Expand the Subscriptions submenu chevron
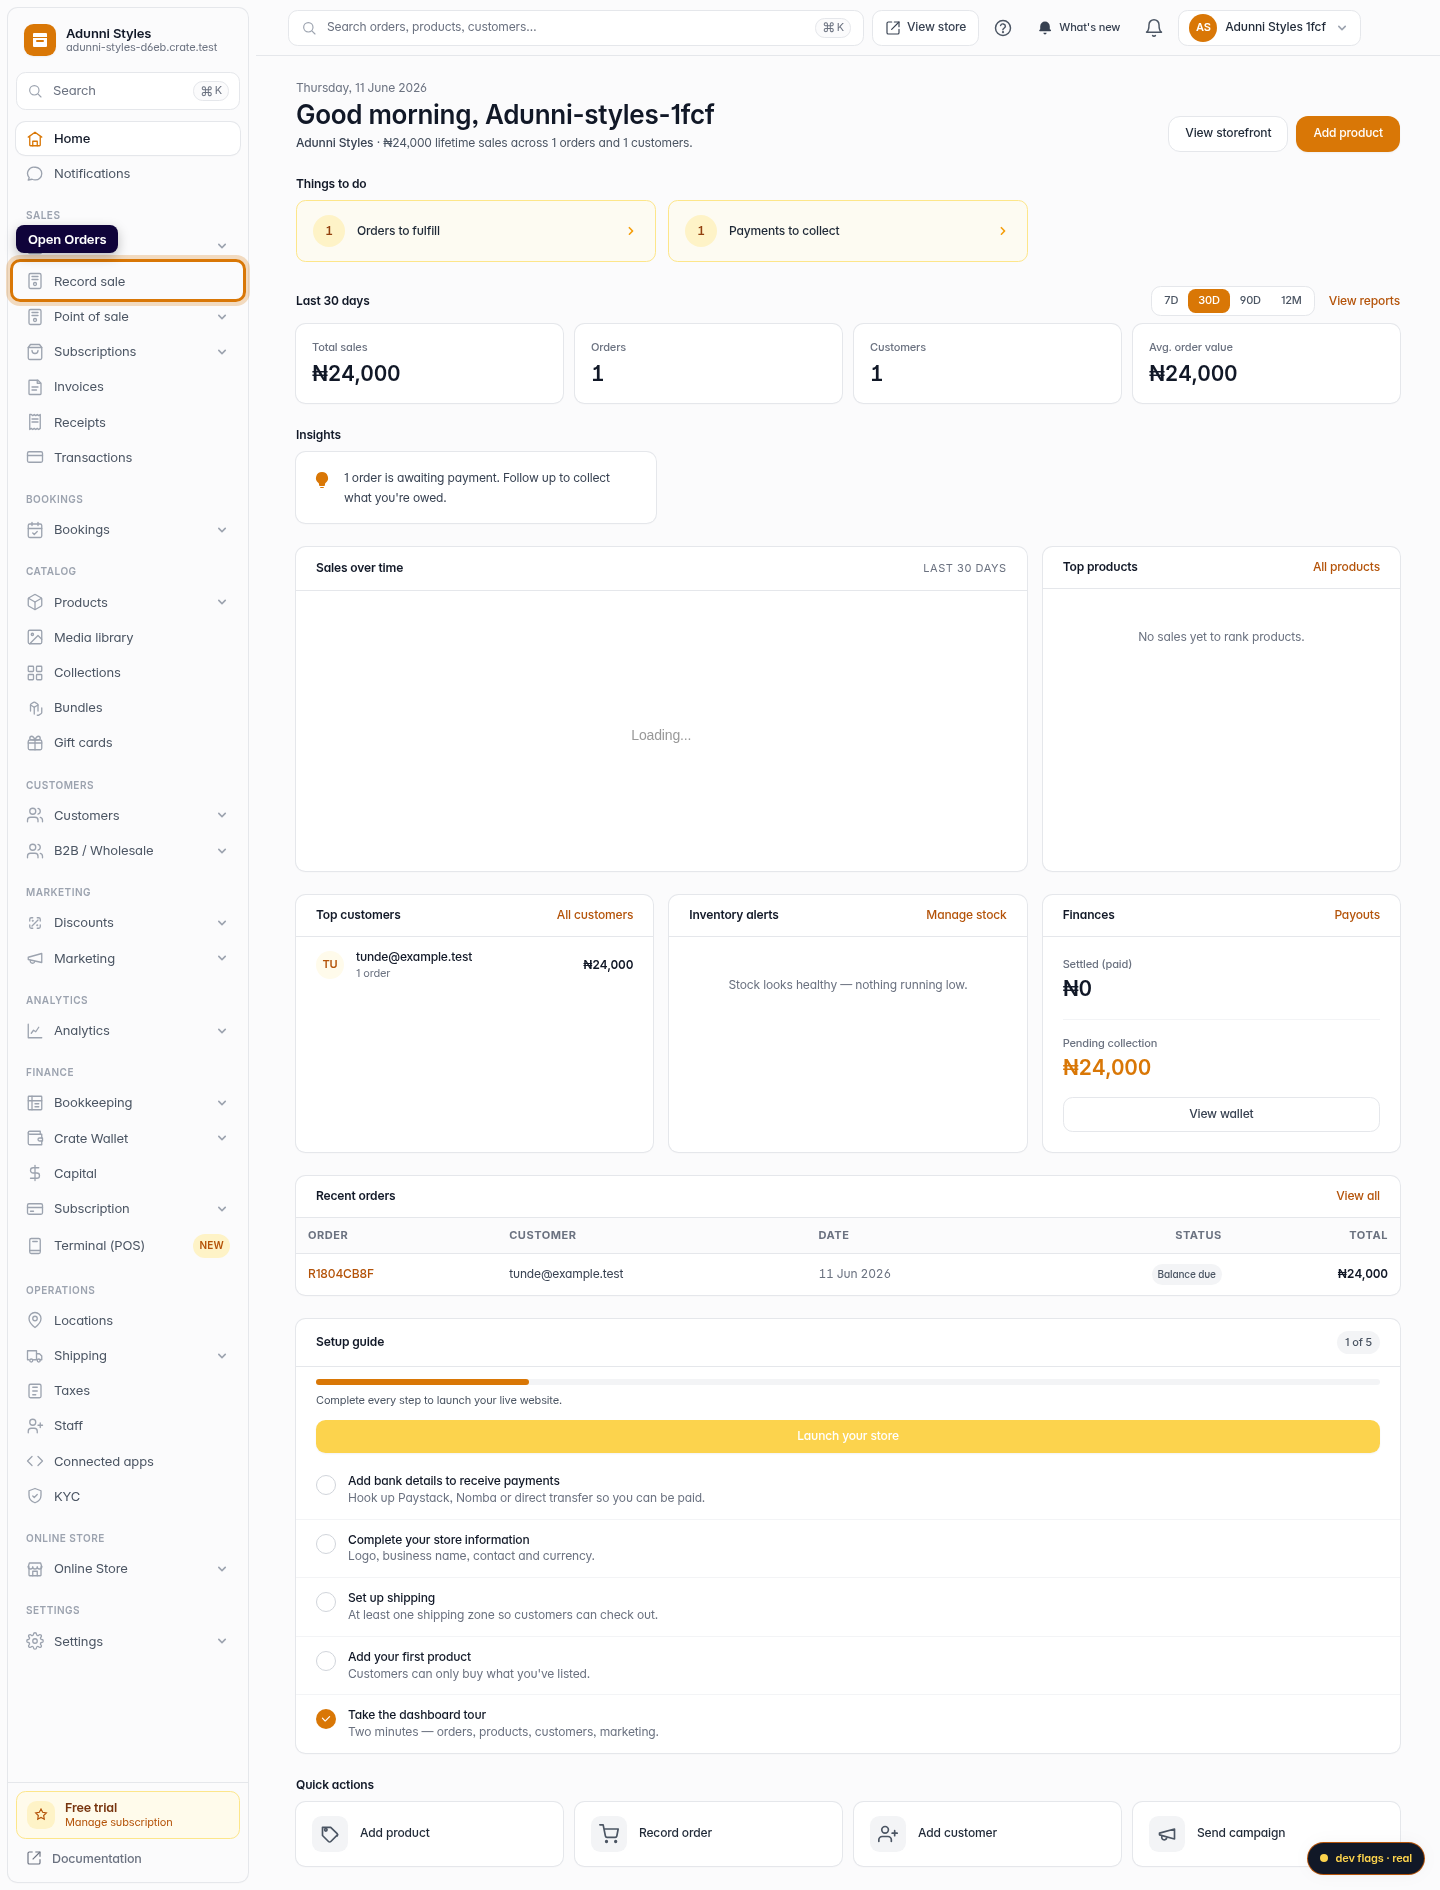This screenshot has width=1440, height=1890. click(x=222, y=352)
